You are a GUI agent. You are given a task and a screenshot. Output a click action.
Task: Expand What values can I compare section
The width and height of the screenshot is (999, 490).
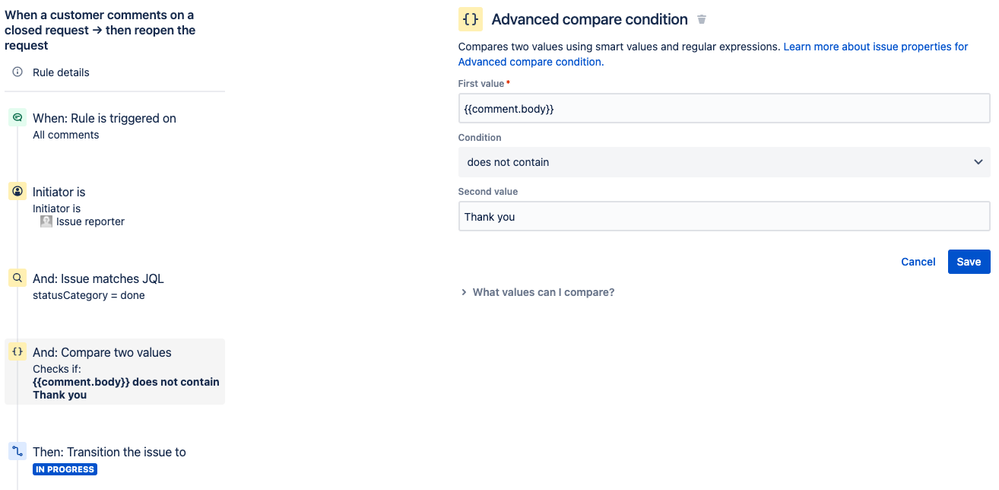pyautogui.click(x=537, y=292)
